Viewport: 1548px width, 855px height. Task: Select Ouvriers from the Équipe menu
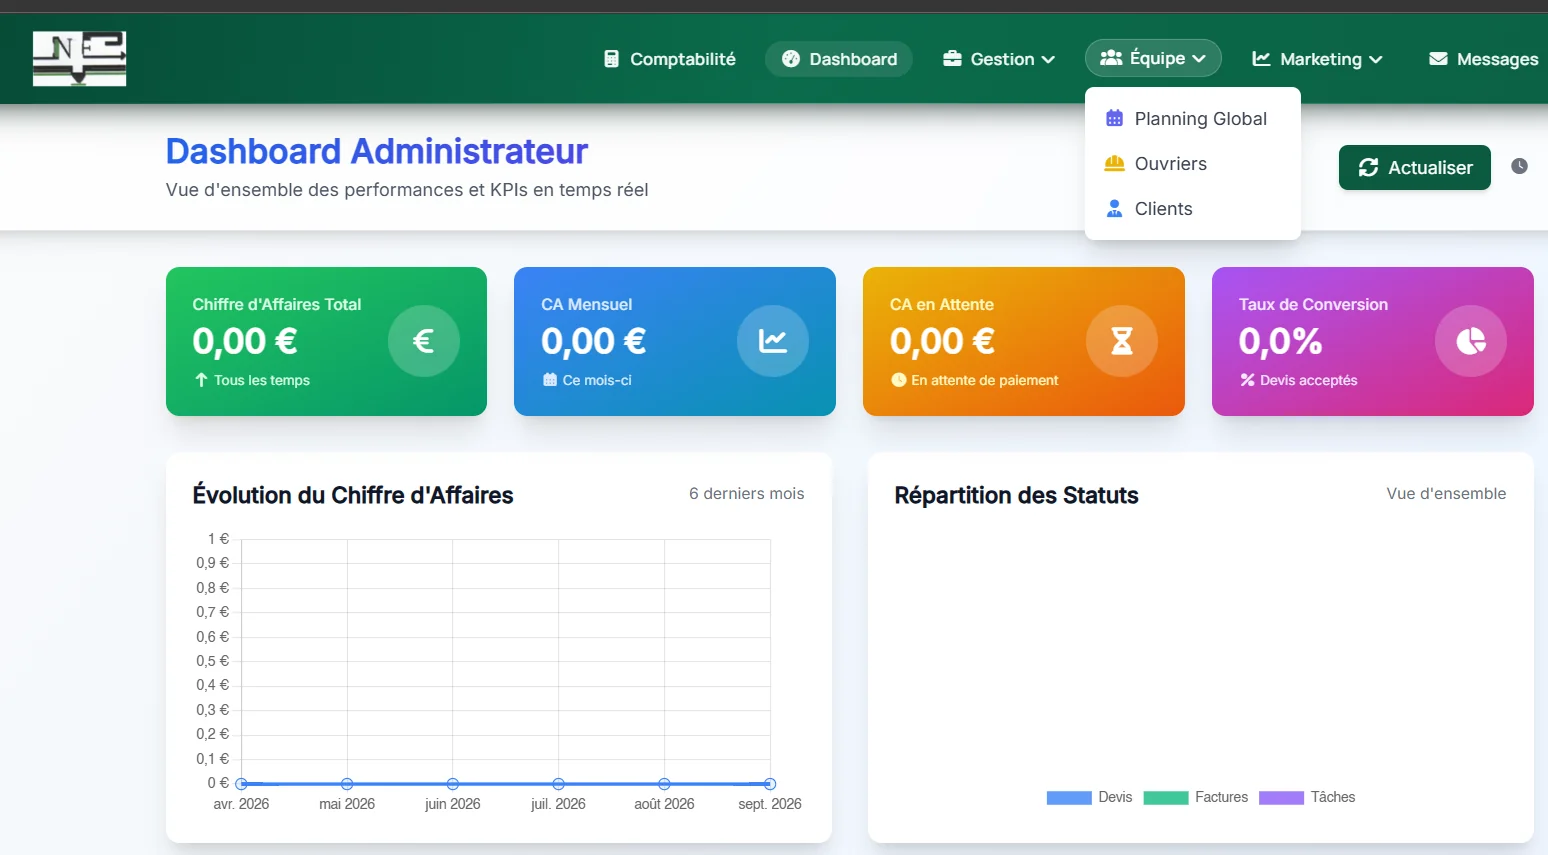[1193, 164]
